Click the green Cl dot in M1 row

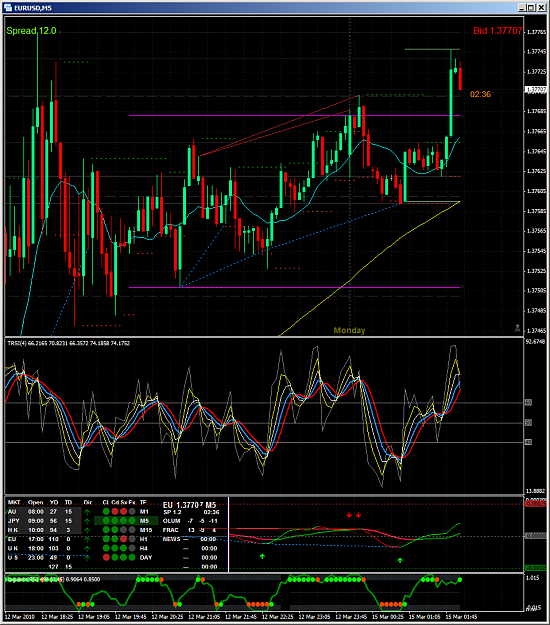point(106,511)
